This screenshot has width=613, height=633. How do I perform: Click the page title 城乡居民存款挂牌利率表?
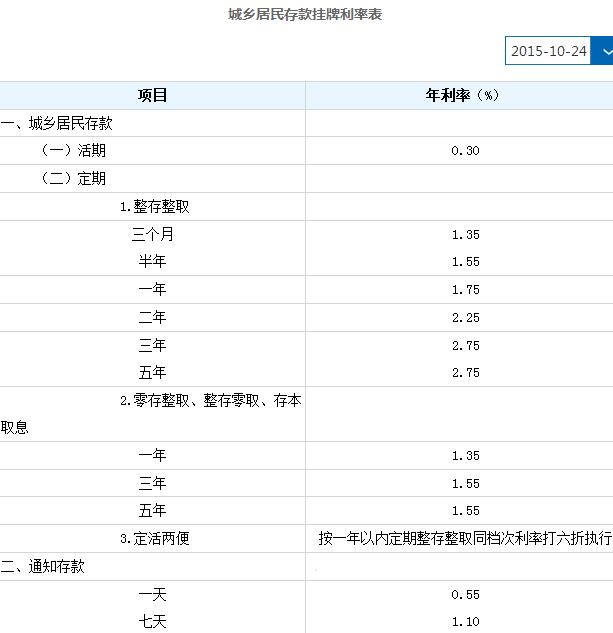305,15
